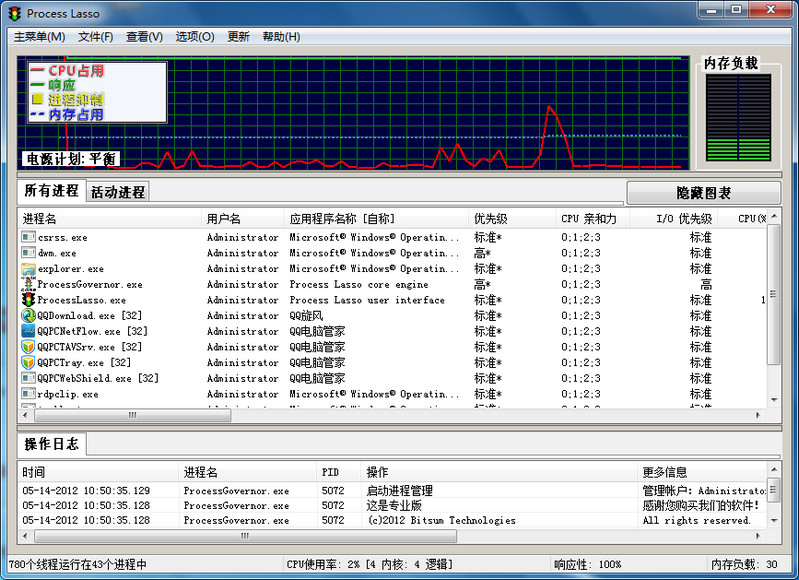Click the Process Lasso title bar icon
This screenshot has height=580, width=799.
(x=15, y=14)
